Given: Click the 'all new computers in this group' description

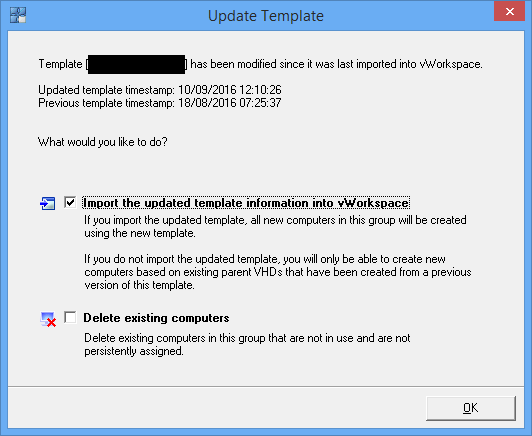Looking at the screenshot, I should click(x=276, y=227).
